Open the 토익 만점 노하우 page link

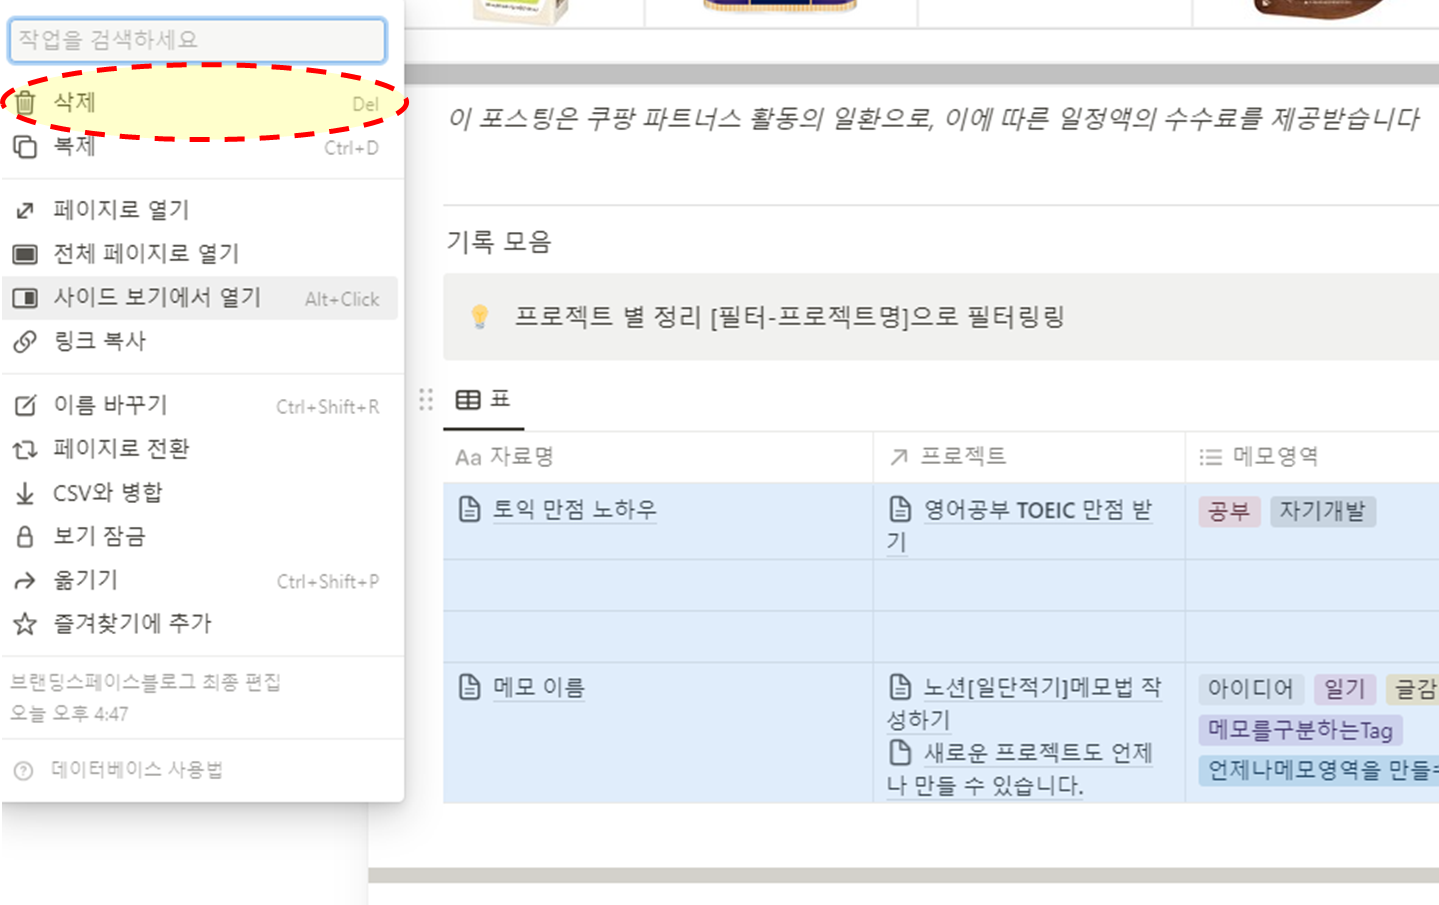click(574, 510)
